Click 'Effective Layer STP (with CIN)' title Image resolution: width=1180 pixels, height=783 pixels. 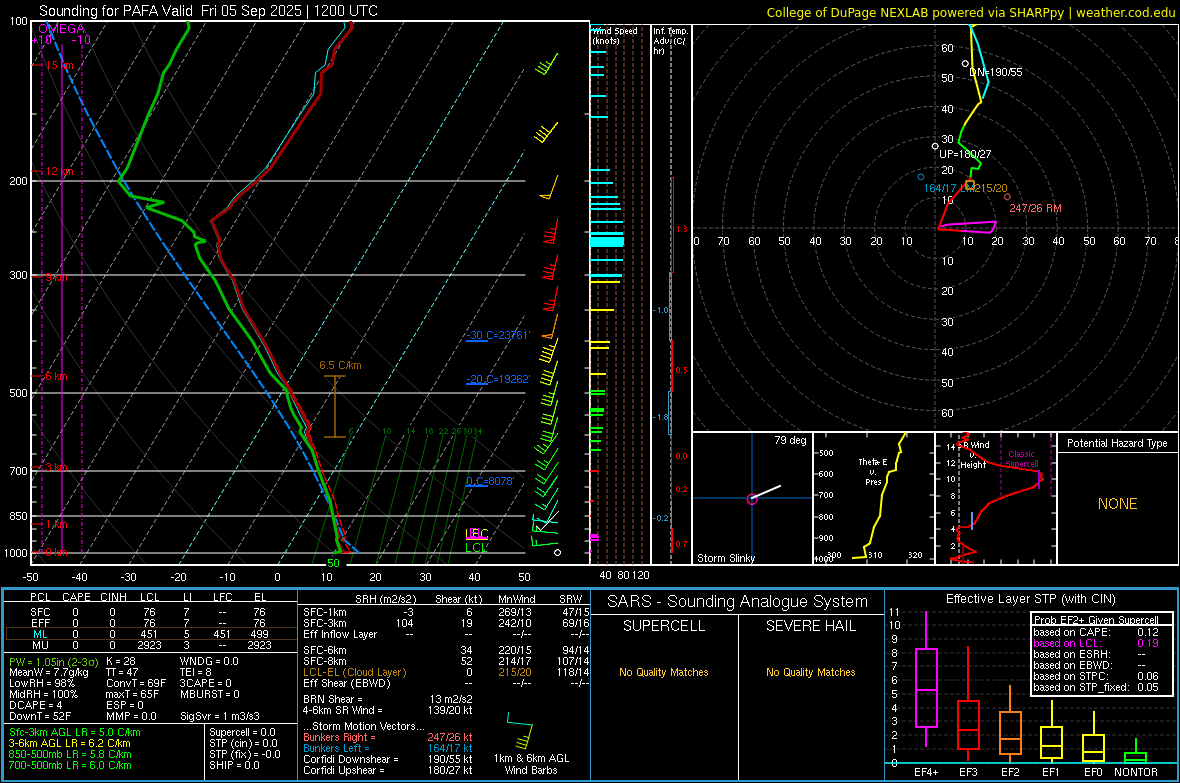pos(1030,599)
